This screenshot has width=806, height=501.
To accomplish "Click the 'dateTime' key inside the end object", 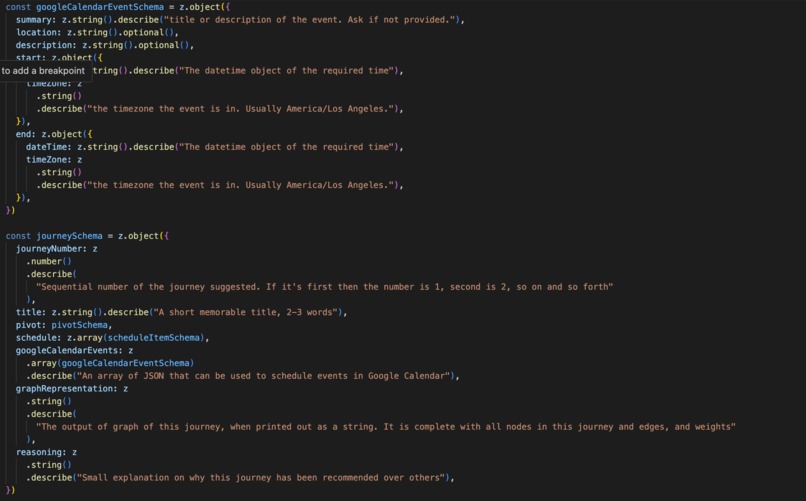I will point(47,147).
